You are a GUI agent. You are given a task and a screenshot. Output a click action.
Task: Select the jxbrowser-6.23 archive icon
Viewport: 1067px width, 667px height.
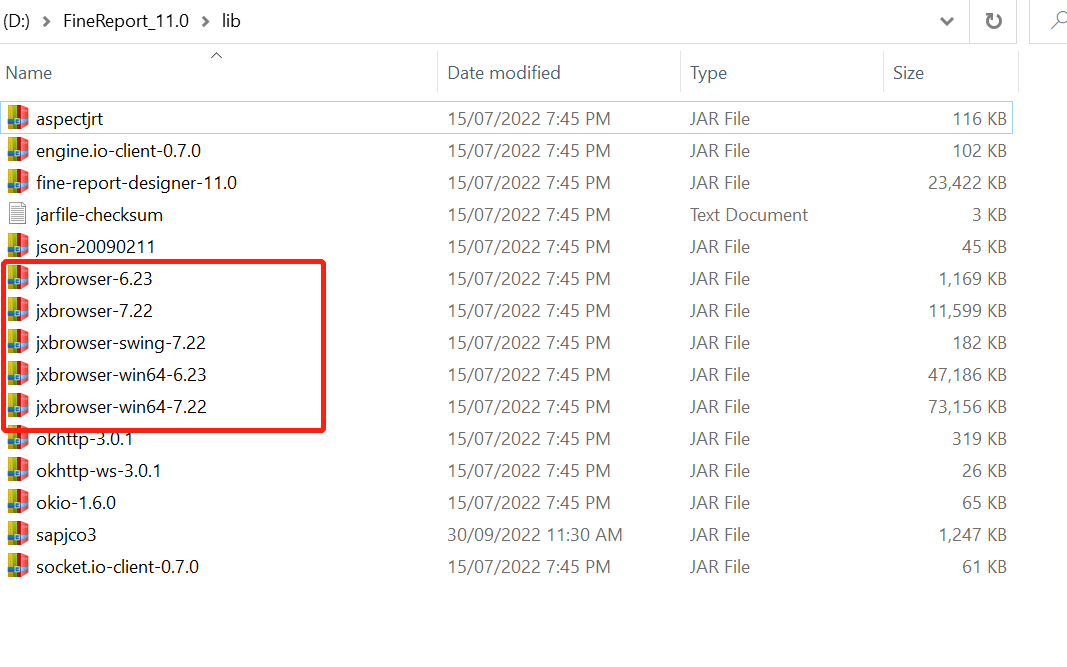[18, 278]
